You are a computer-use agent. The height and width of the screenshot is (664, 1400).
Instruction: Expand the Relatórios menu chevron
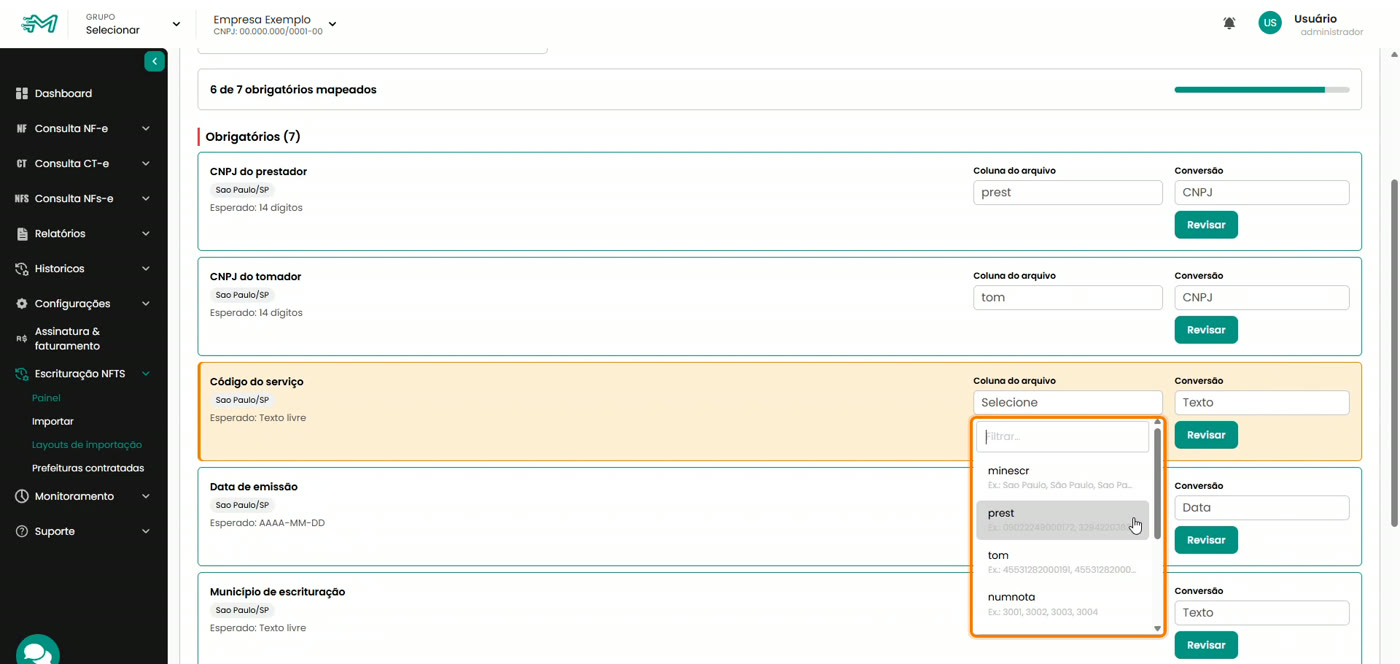pyautogui.click(x=146, y=234)
